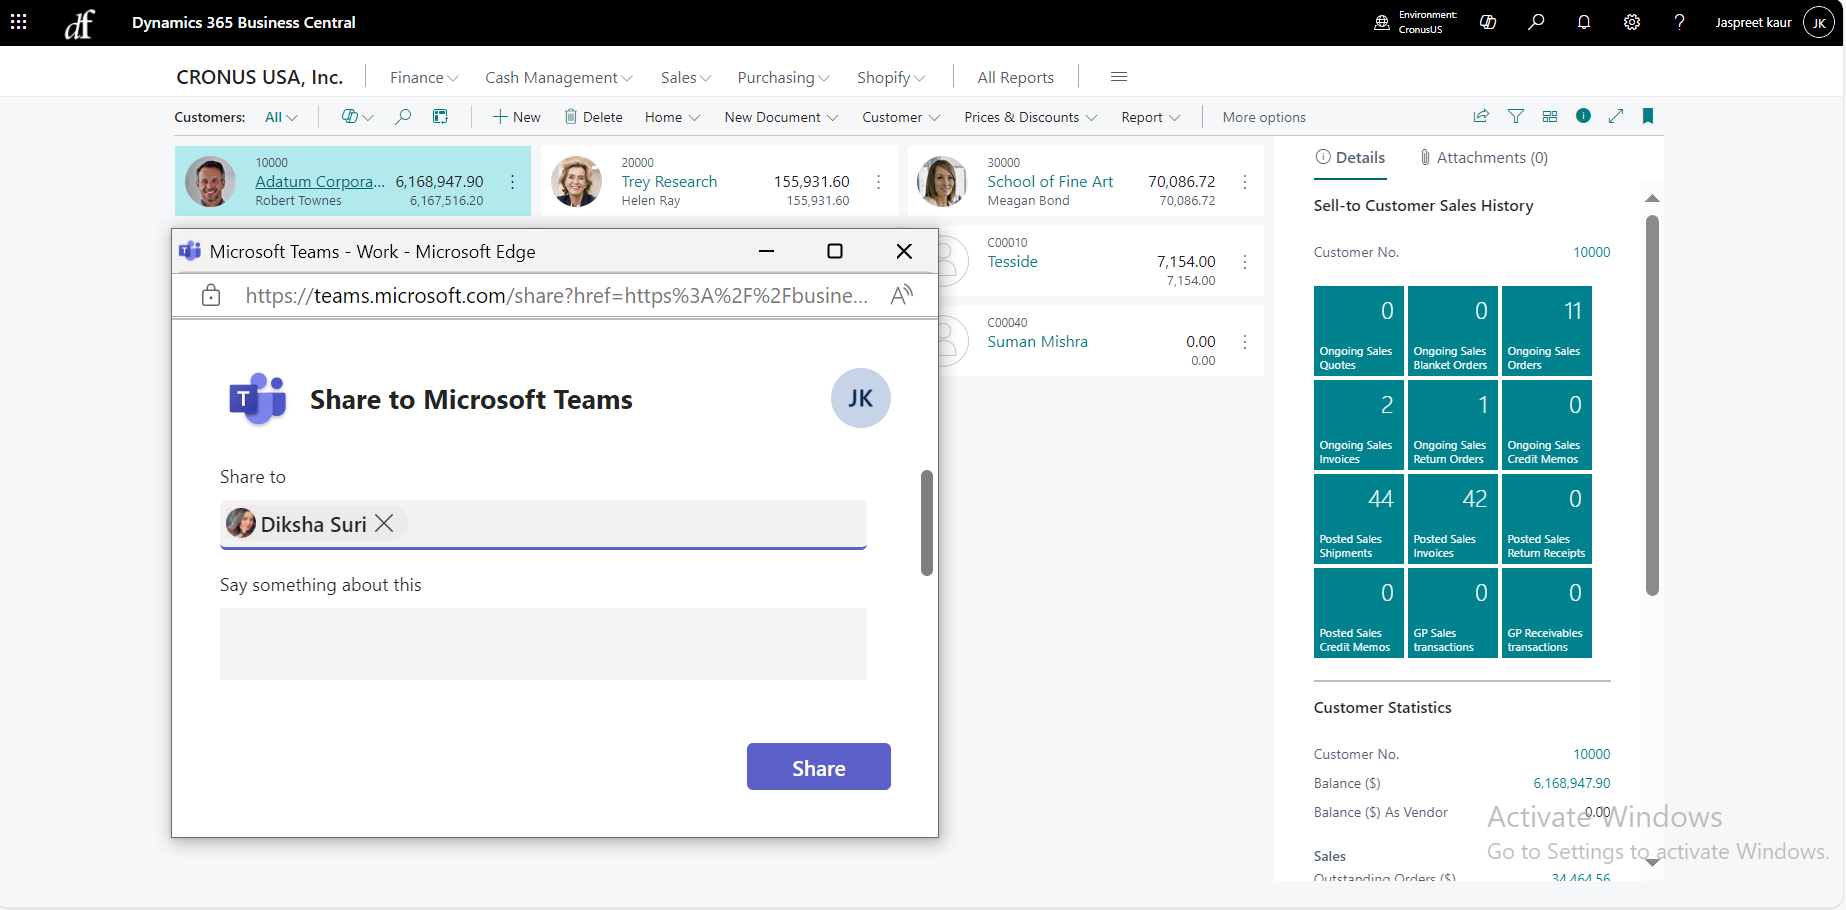
Task: Toggle the FactBox information pane icon
Action: 1583,116
